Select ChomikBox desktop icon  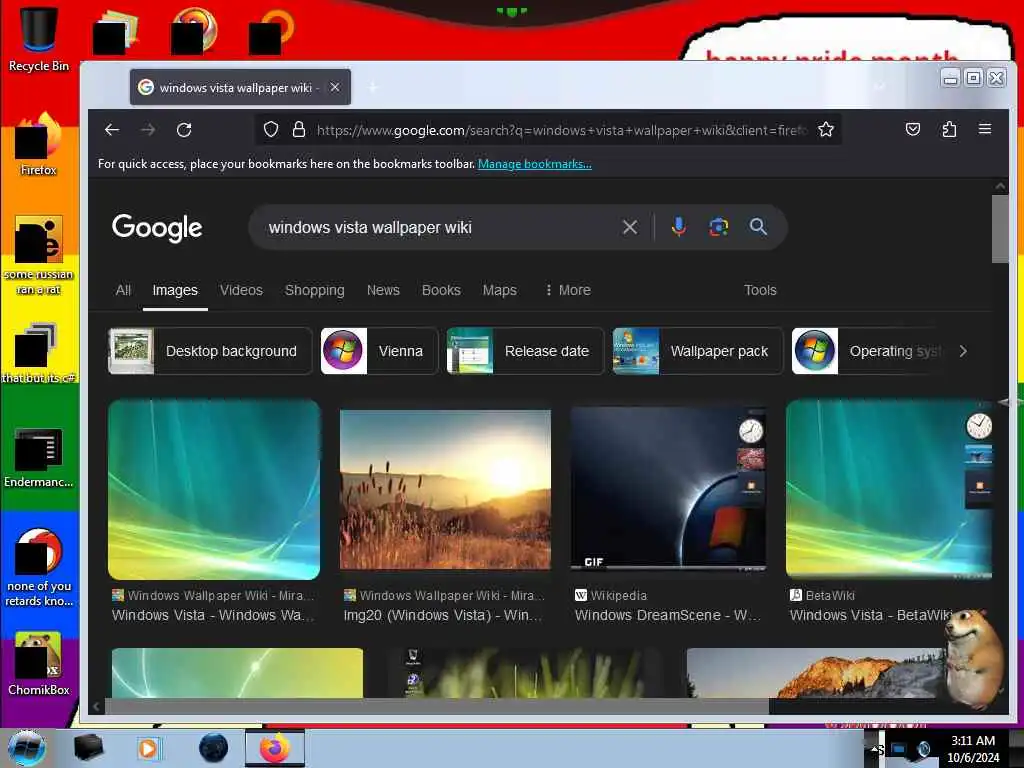pyautogui.click(x=39, y=664)
